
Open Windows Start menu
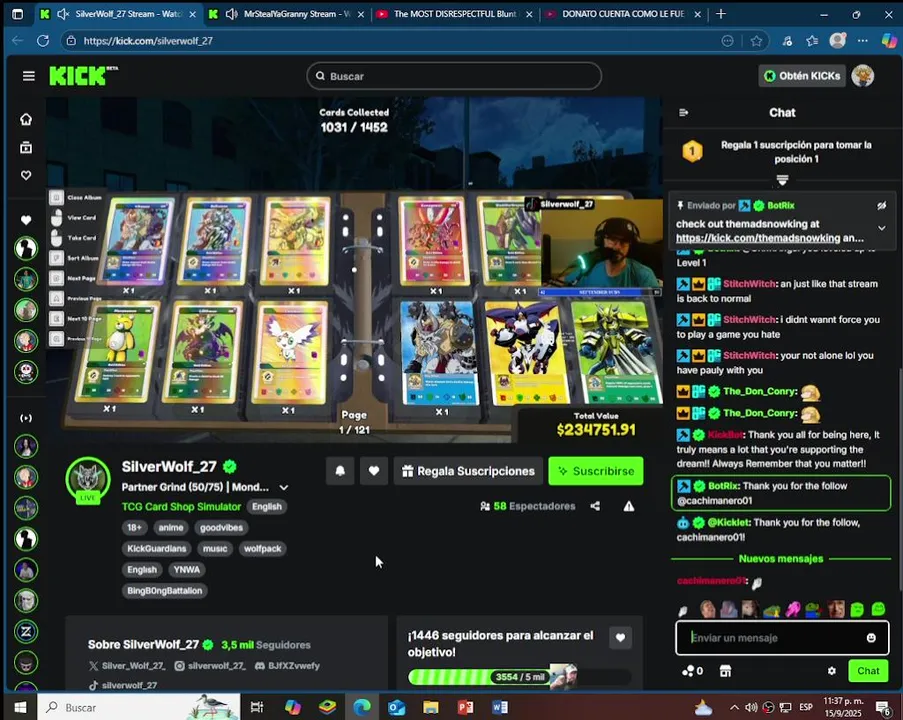[20, 707]
